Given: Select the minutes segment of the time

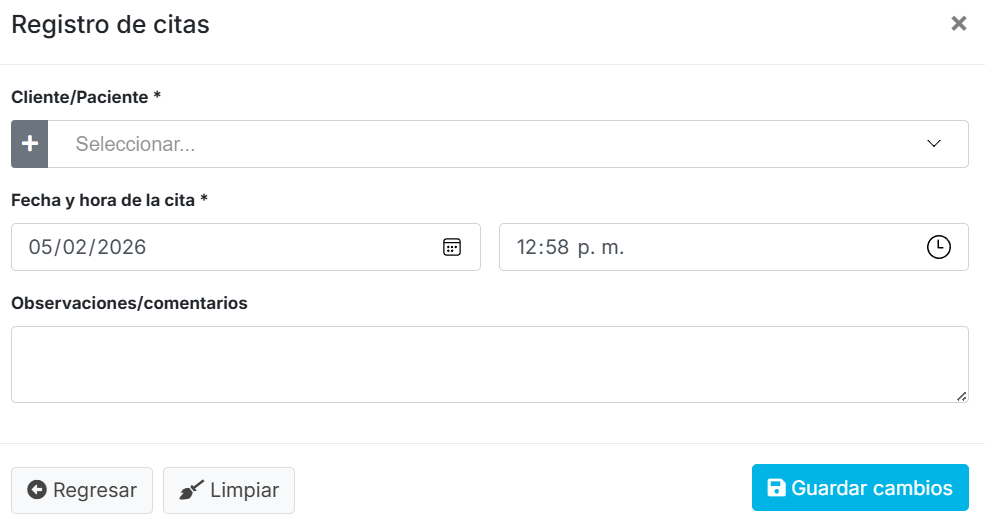Looking at the screenshot, I should [556, 247].
